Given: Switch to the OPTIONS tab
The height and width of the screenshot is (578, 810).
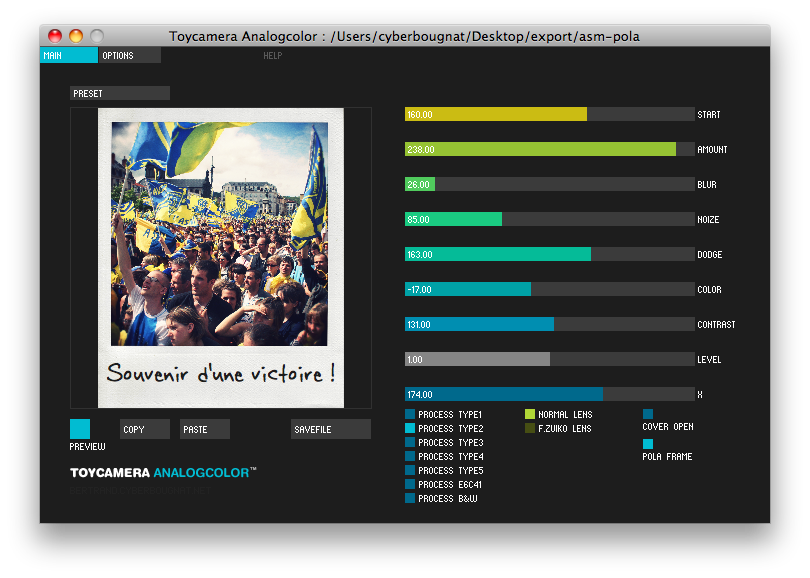Looking at the screenshot, I should pos(130,56).
